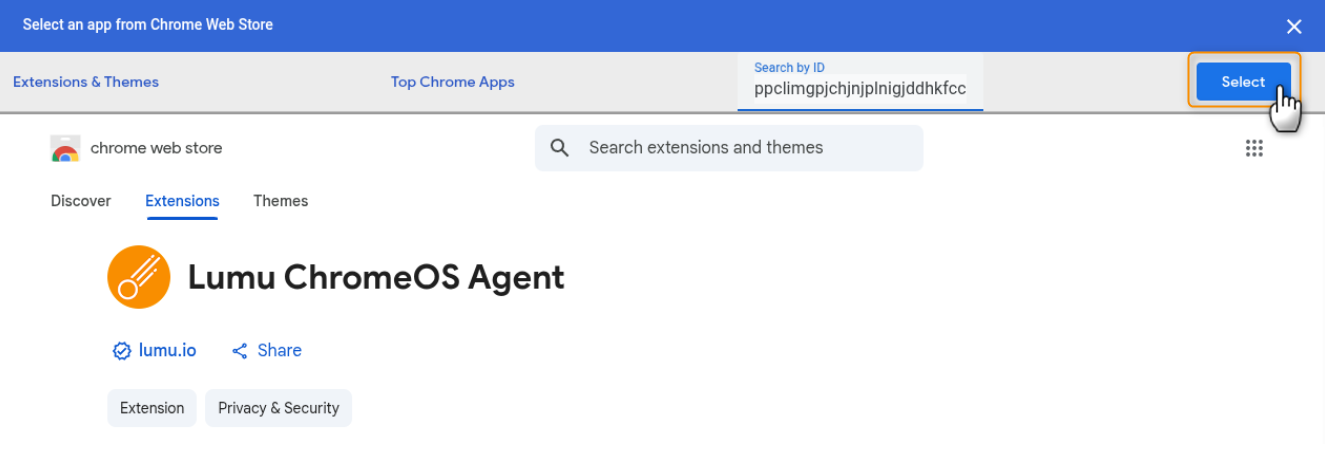The width and height of the screenshot is (1325, 451).
Task: Click the Extension category chip
Action: (152, 408)
